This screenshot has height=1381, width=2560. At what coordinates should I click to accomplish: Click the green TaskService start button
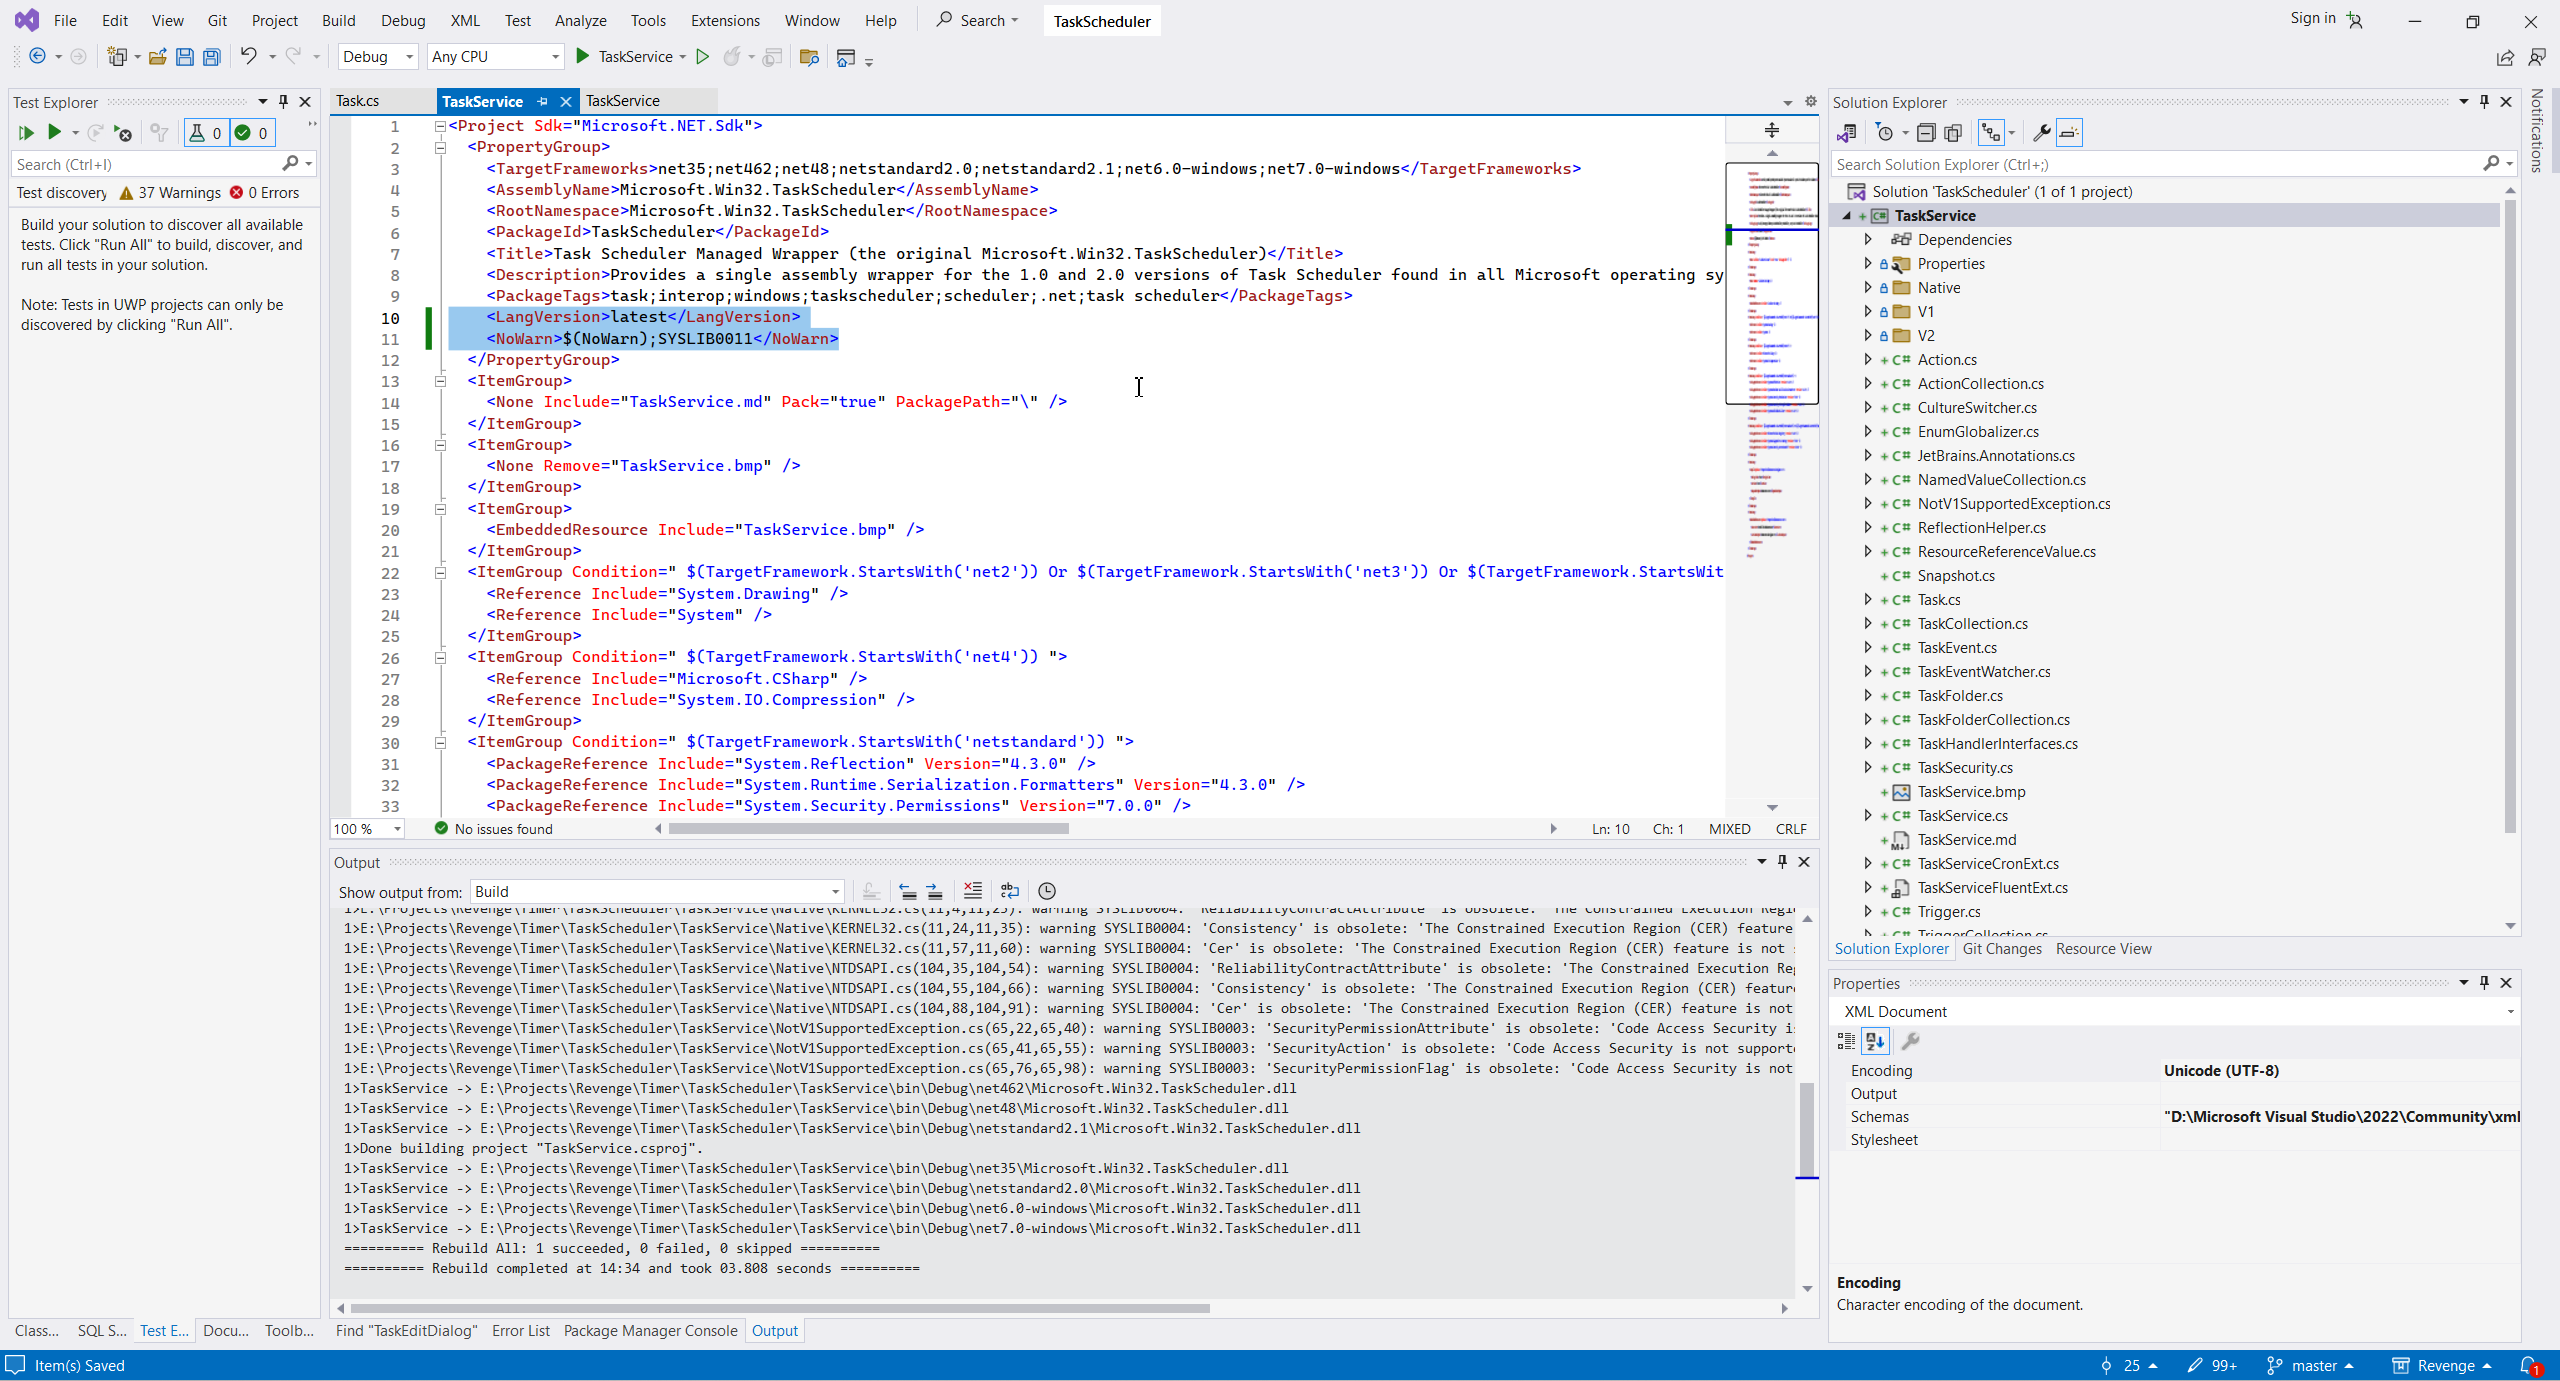[583, 57]
